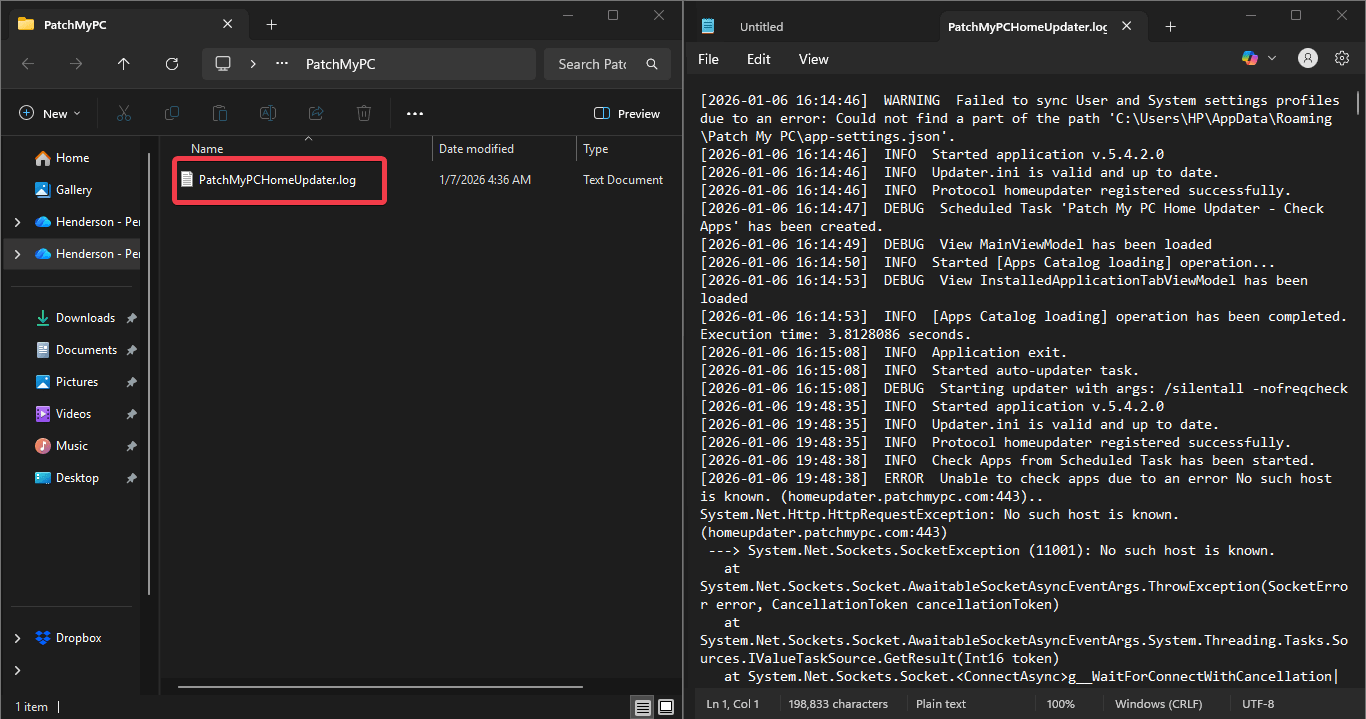Switch to thumbnail large icons view

coord(666,707)
